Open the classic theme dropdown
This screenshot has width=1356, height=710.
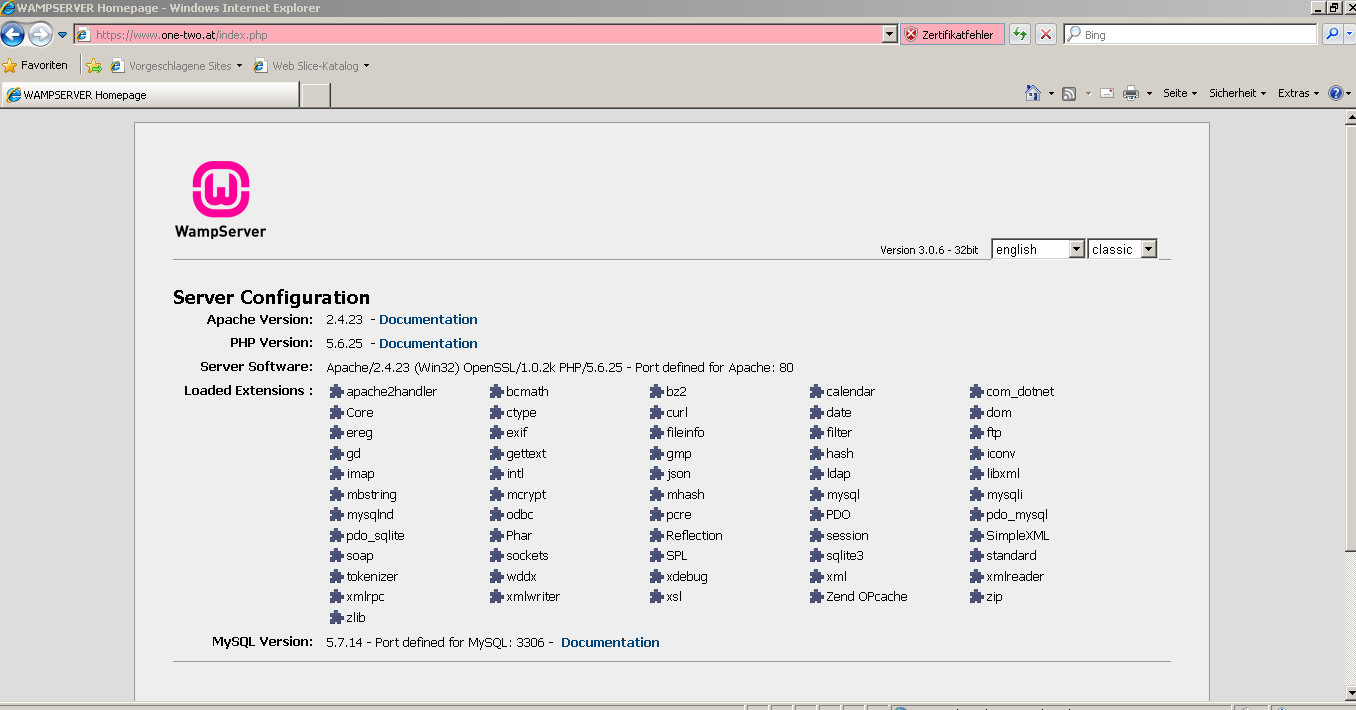[x=1123, y=249]
